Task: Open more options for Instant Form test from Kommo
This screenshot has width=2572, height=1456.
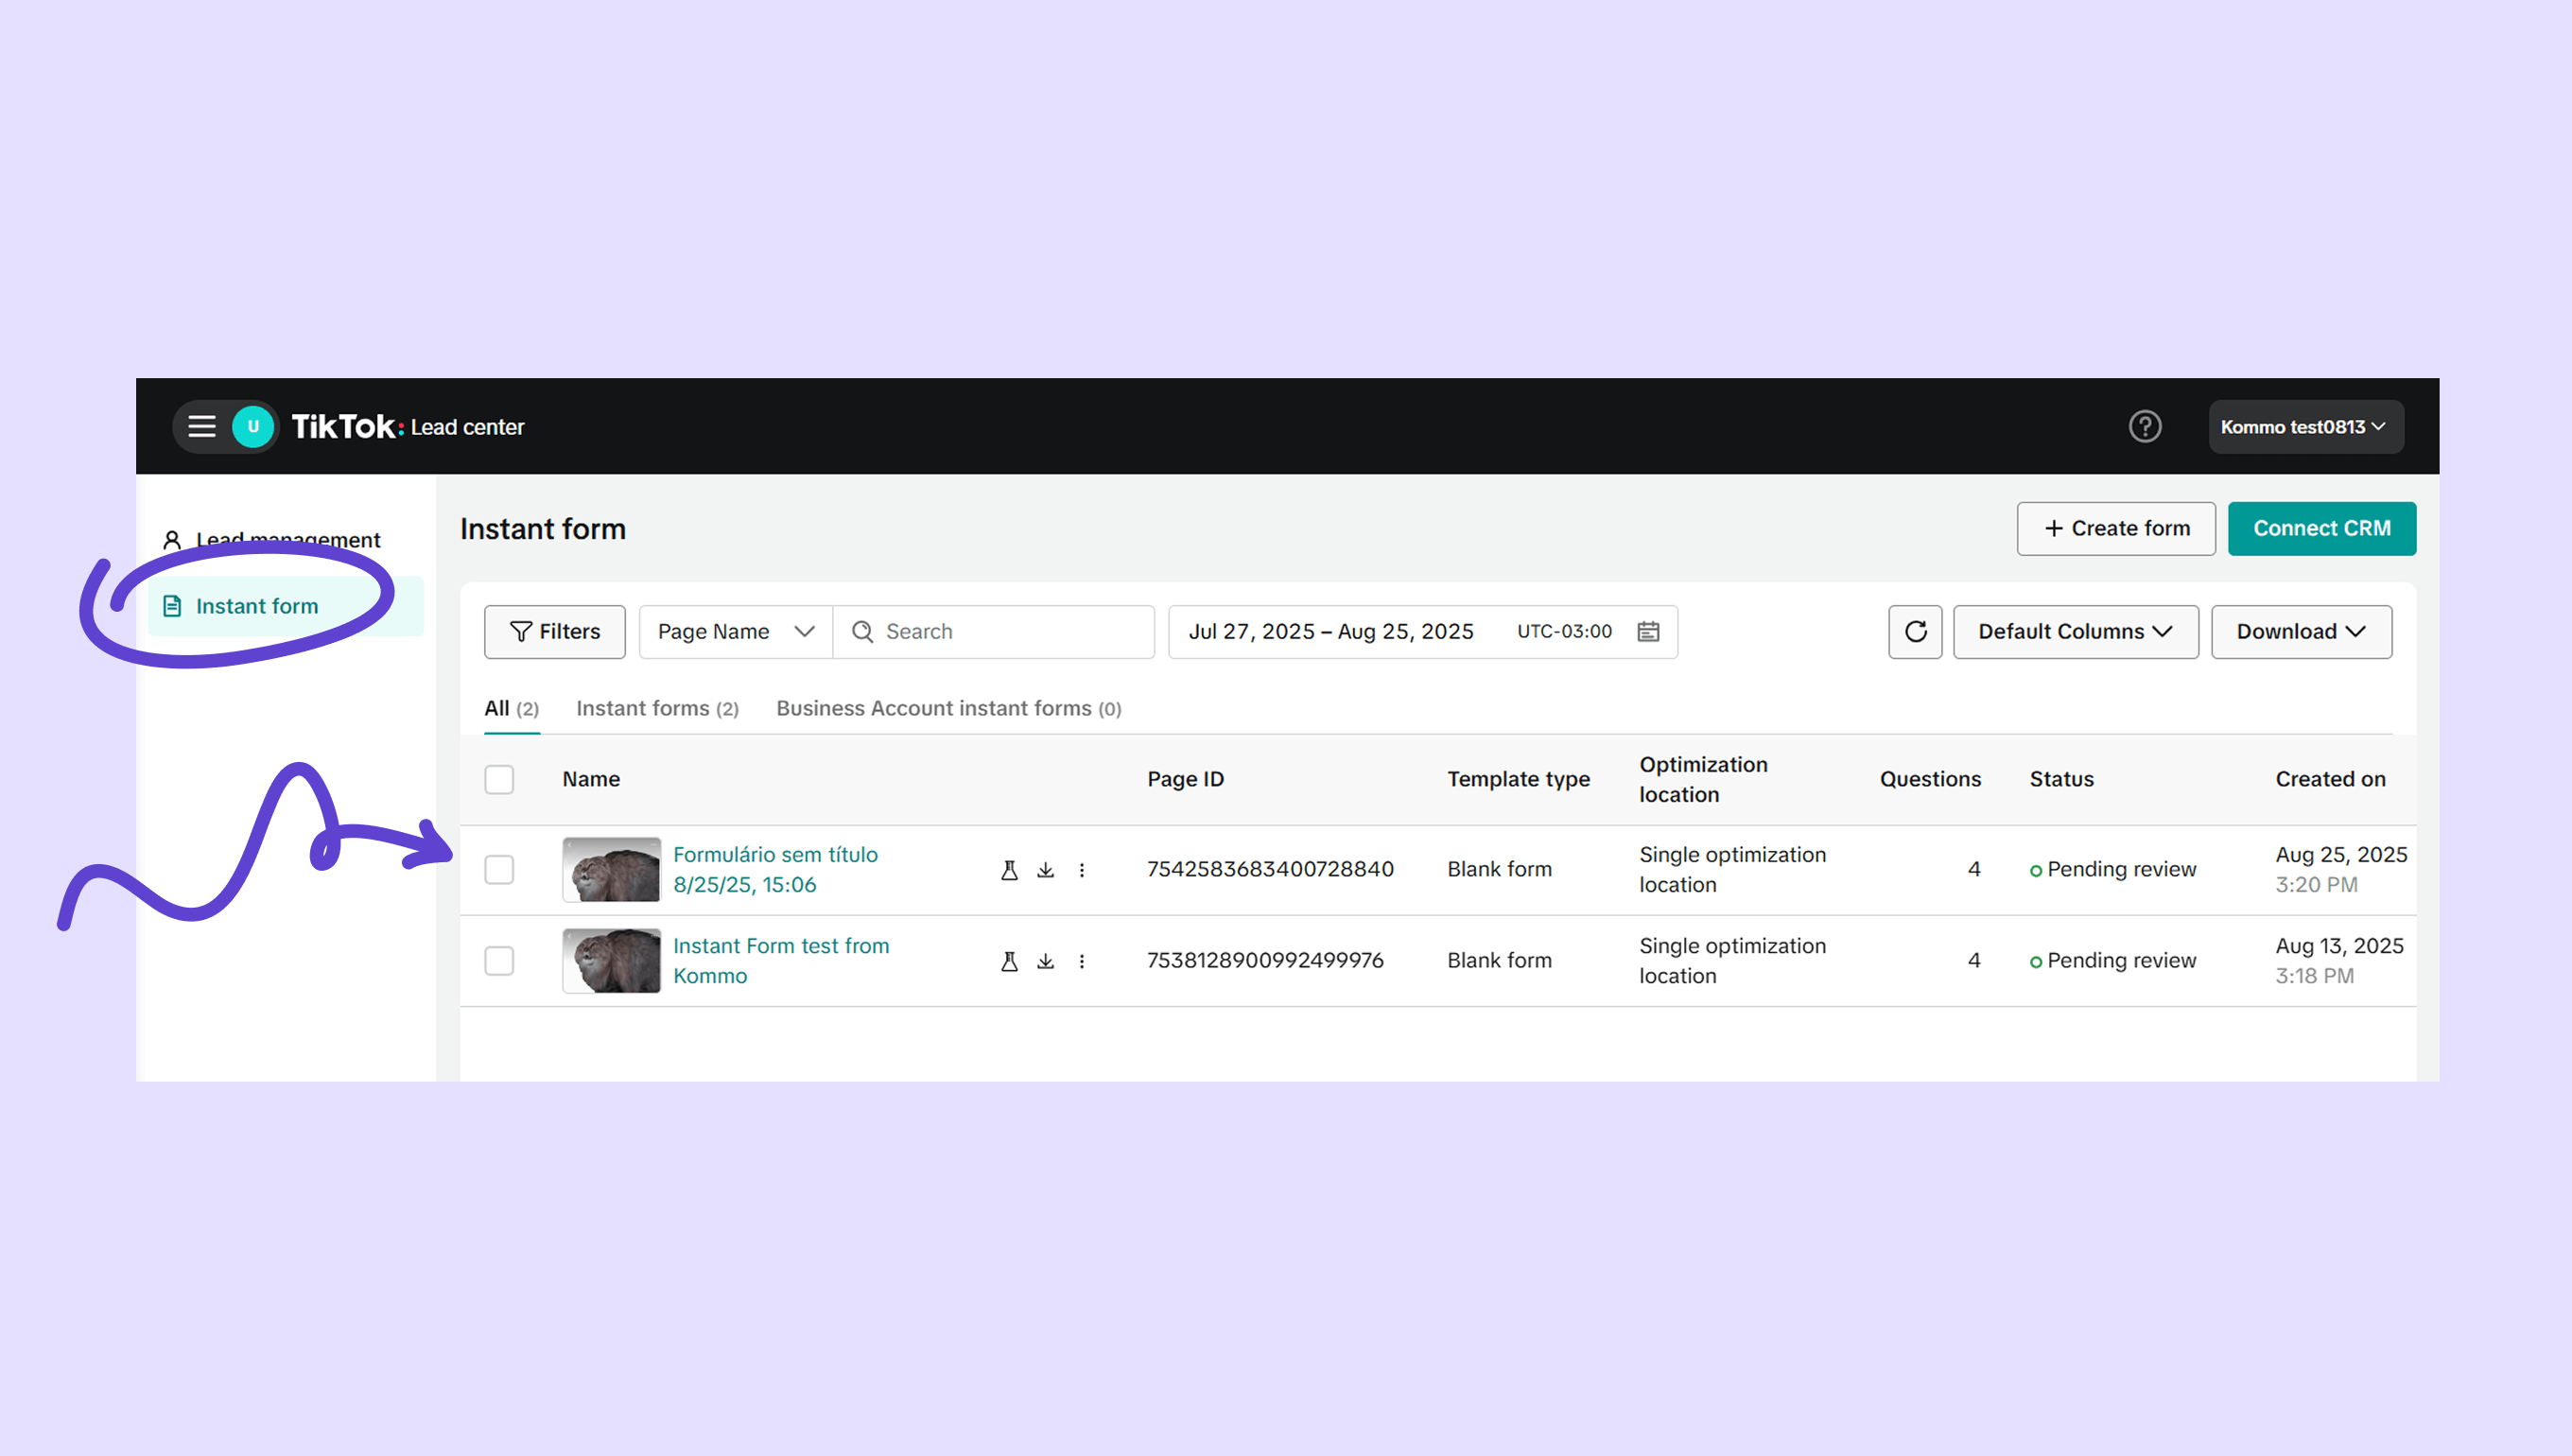Action: pos(1081,961)
